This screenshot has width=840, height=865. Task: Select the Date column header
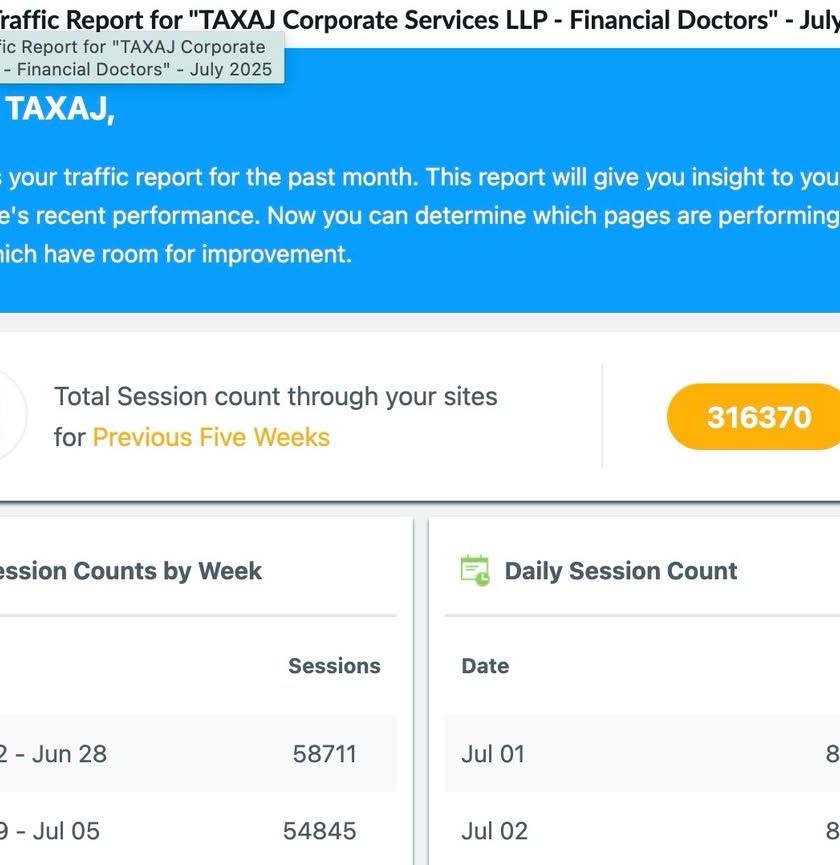485,666
